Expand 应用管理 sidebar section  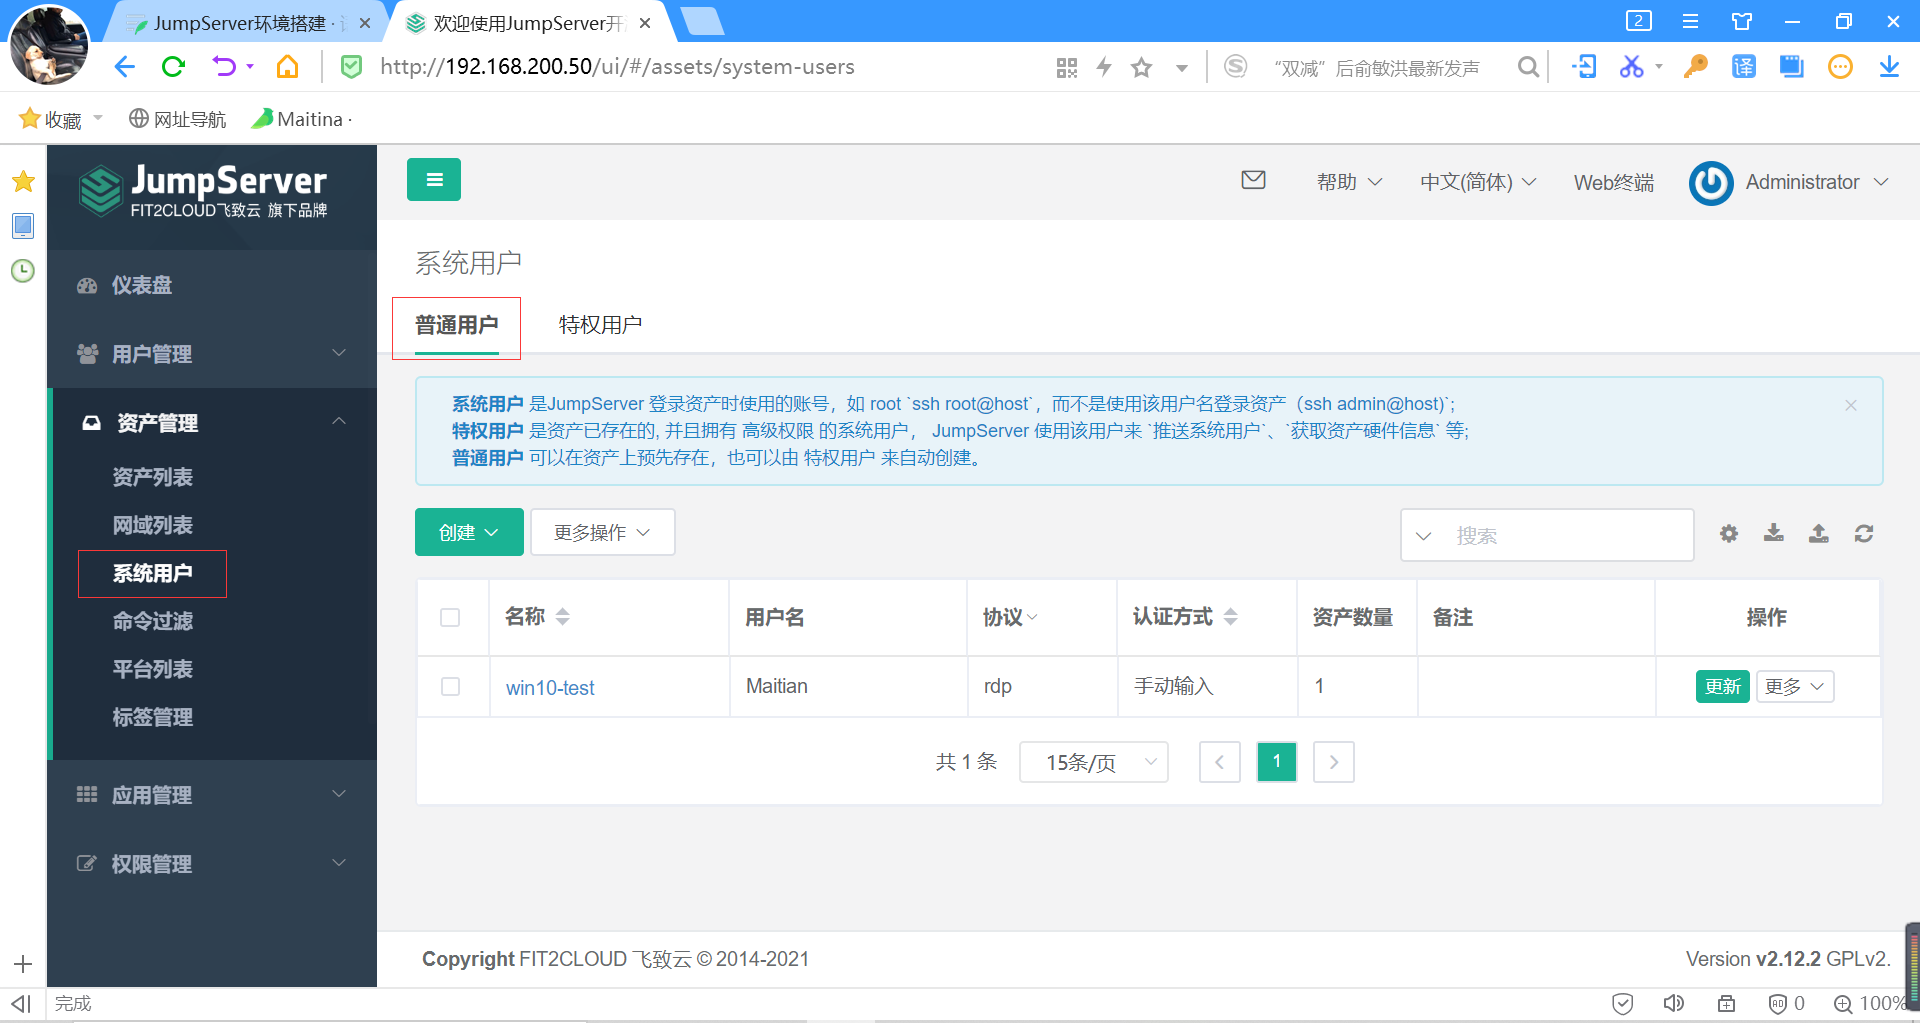[212, 795]
